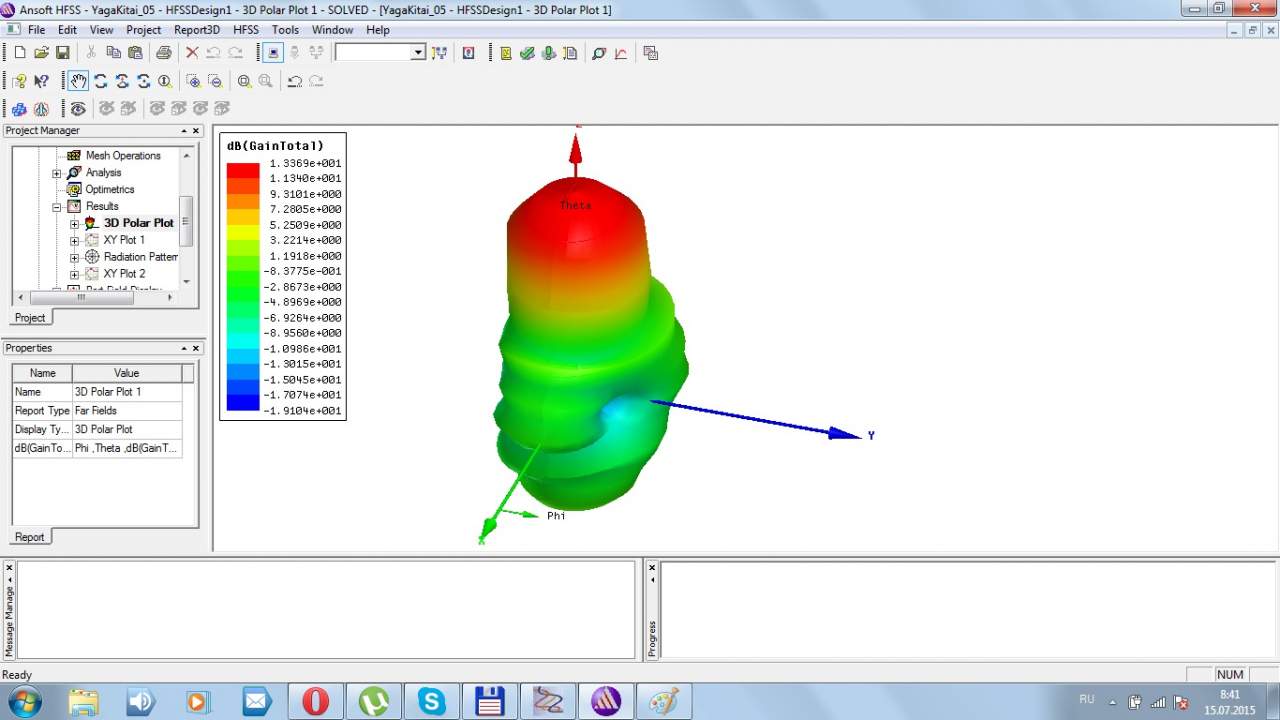Click the Paste clipboard icon
The image size is (1280, 720).
[x=133, y=53]
